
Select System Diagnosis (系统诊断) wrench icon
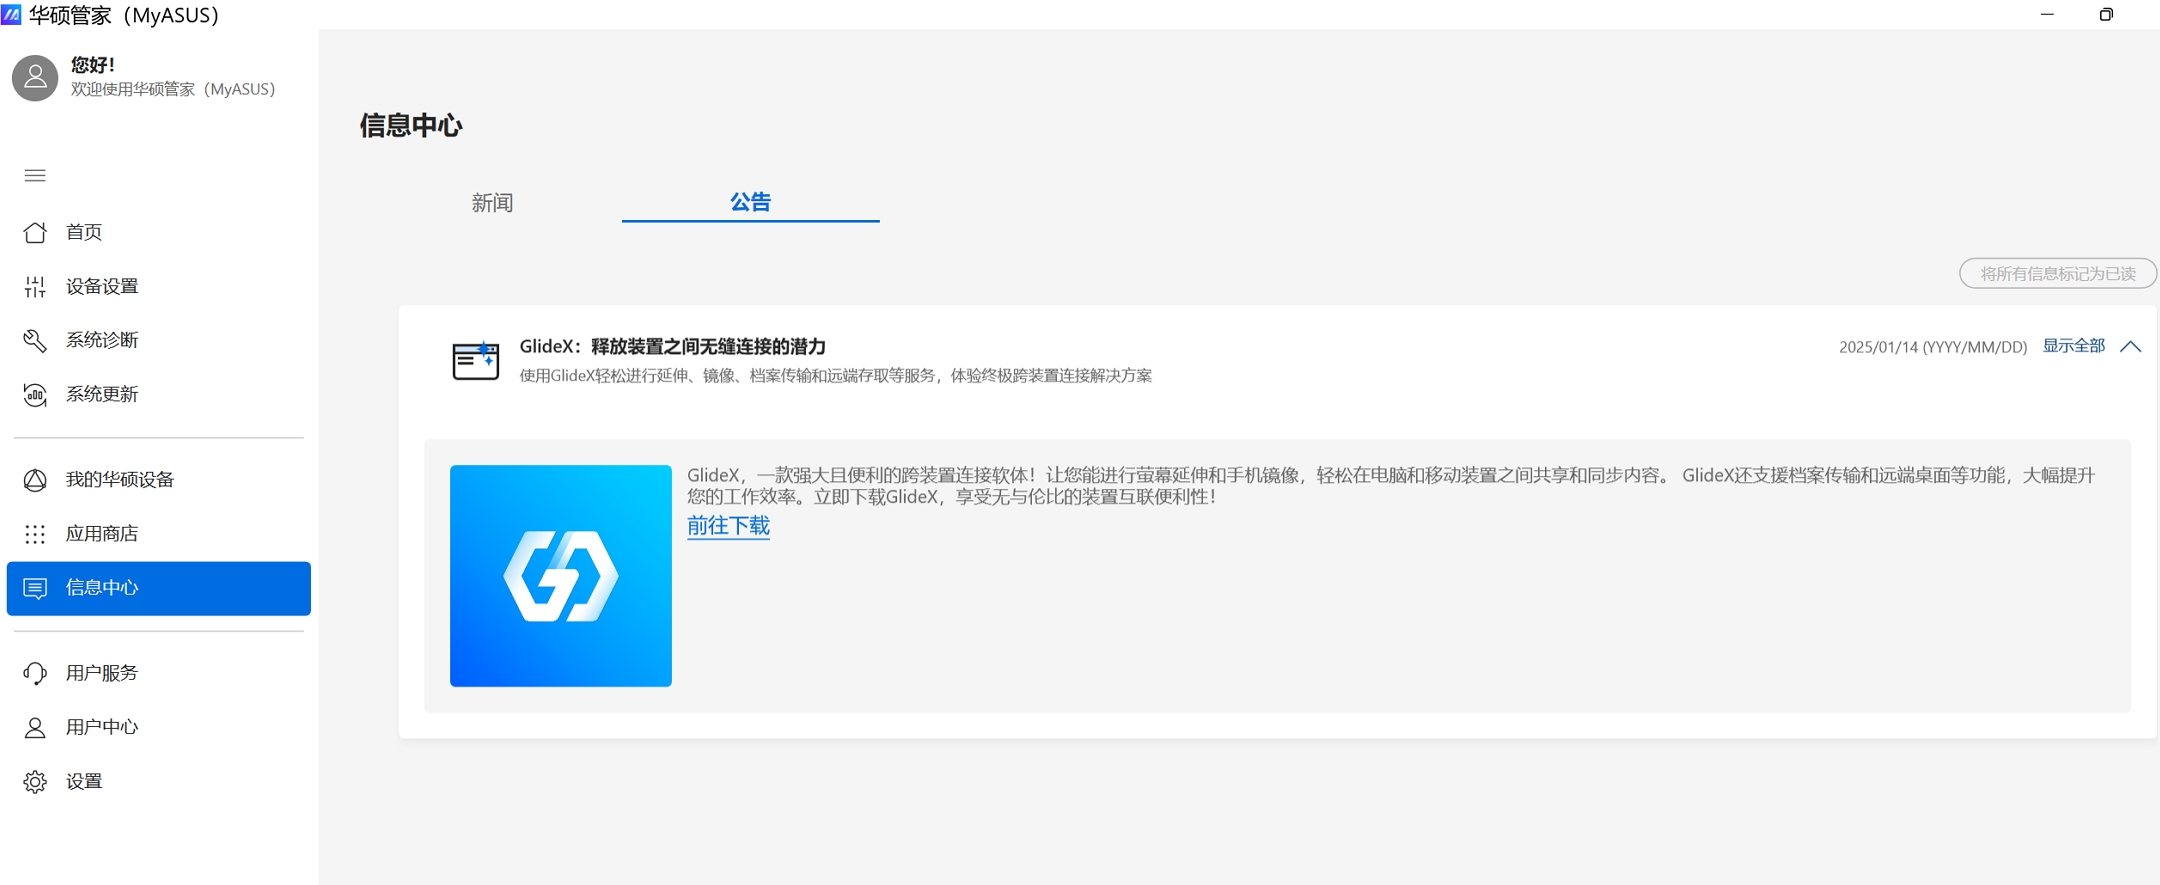35,341
